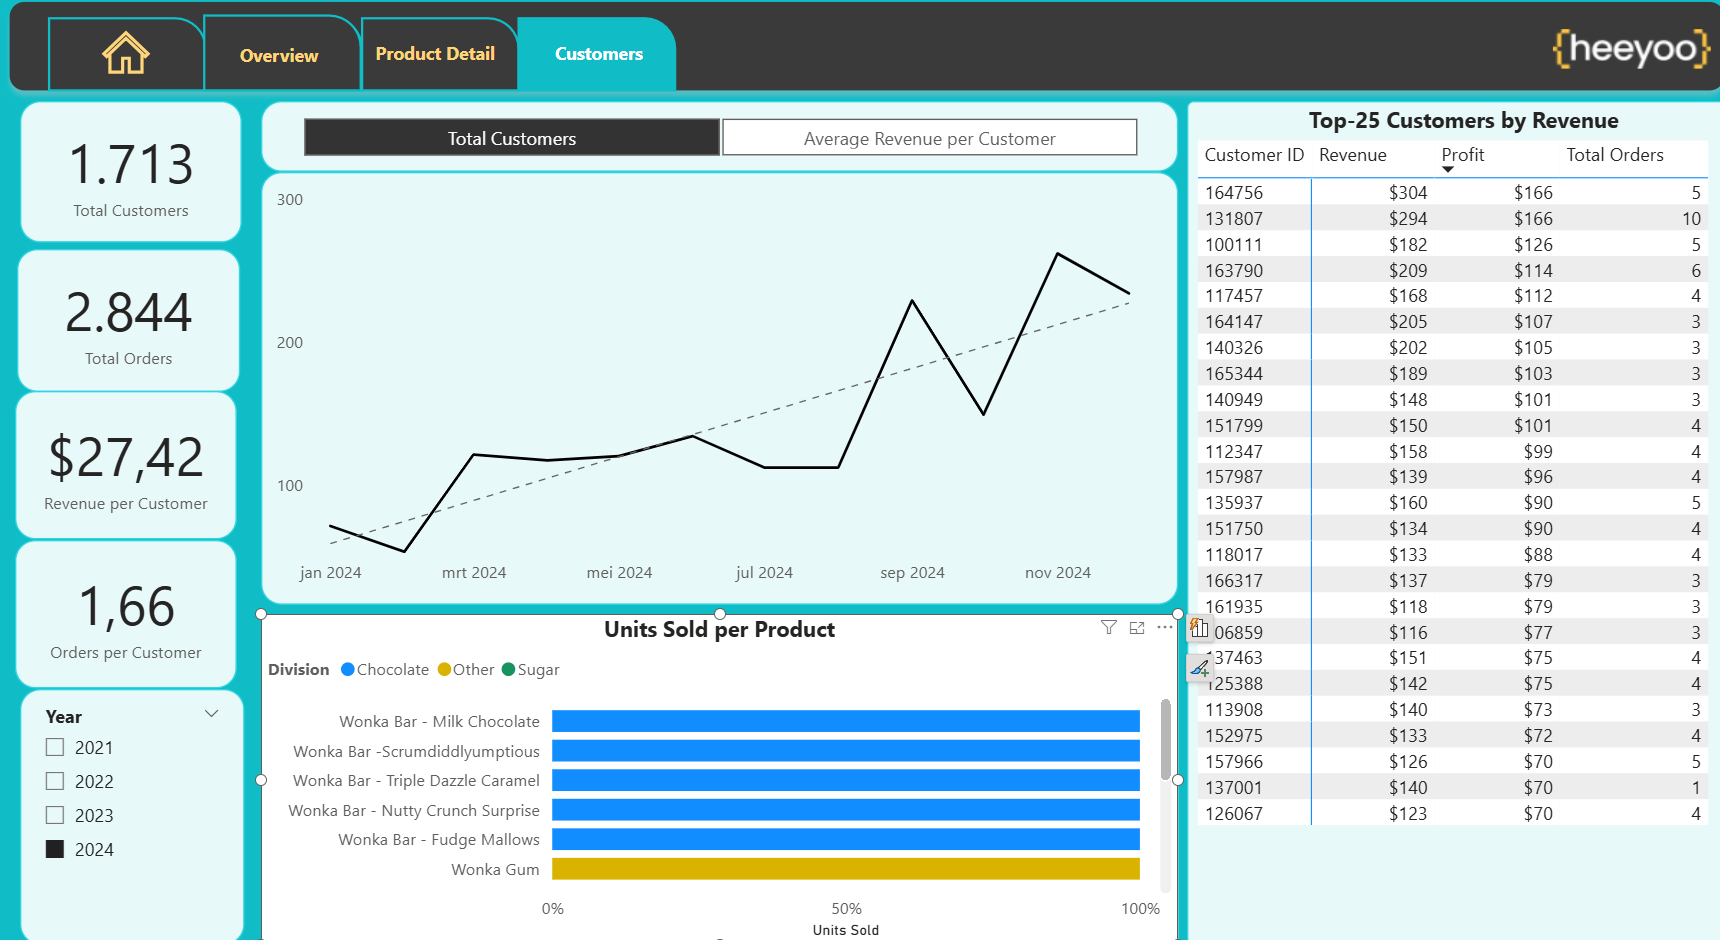Click the build visual lightning chart icon
Screen dimensions: 1720x940
(1199, 628)
